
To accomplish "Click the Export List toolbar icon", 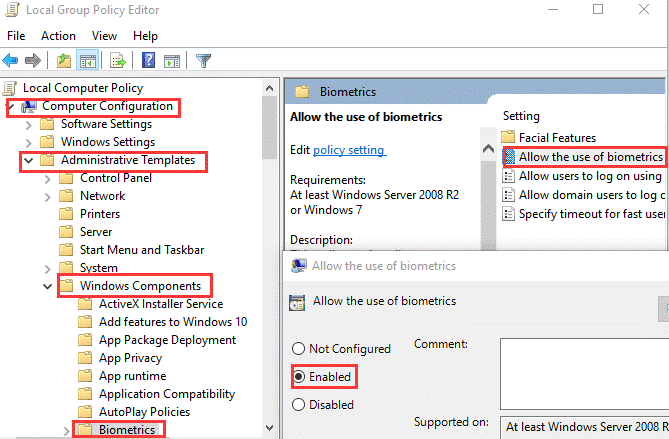I will [117, 61].
